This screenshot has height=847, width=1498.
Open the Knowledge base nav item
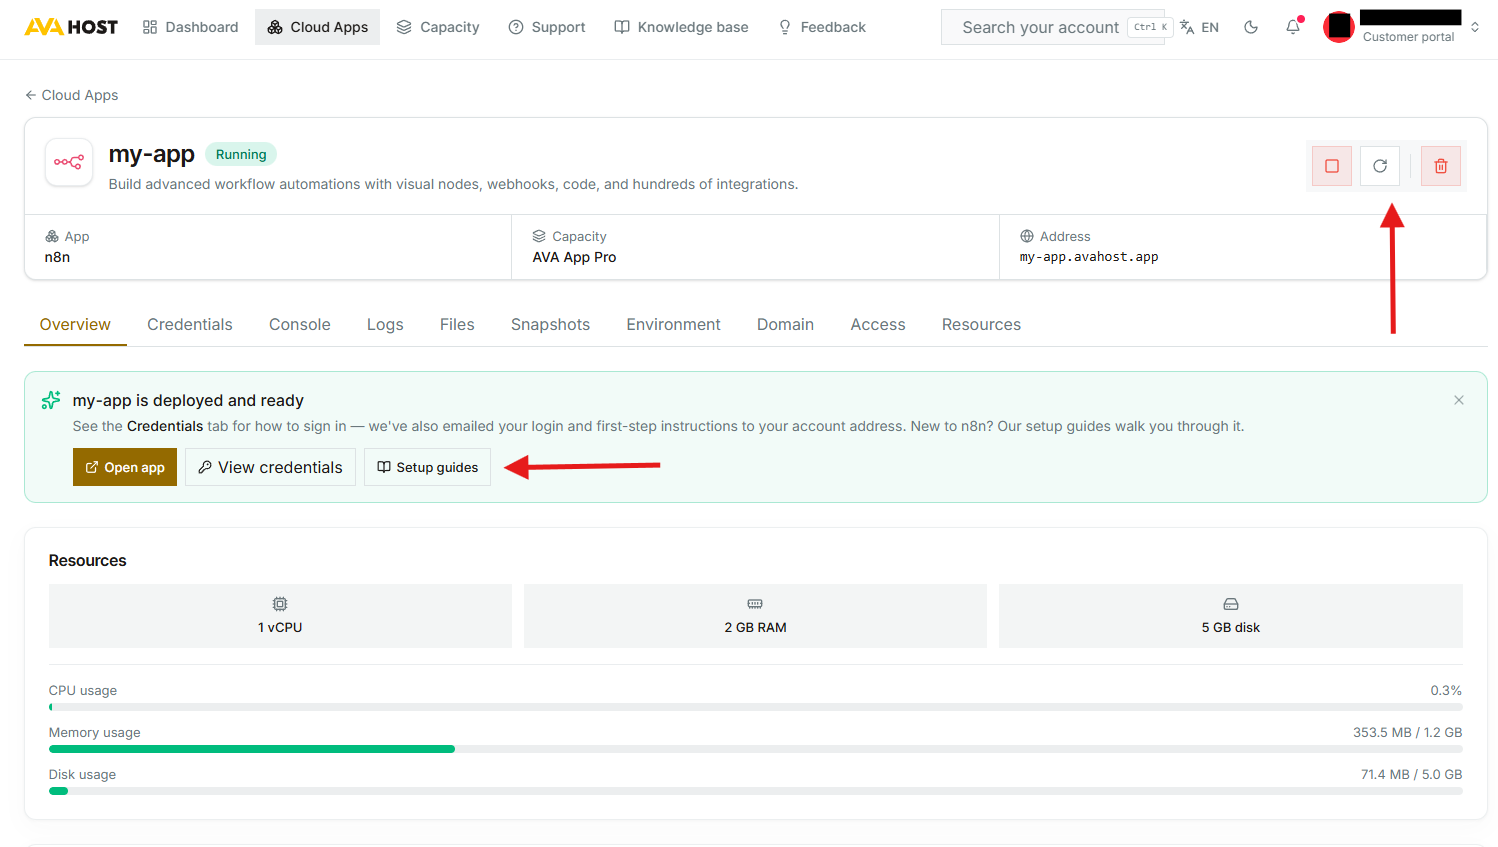(x=681, y=27)
